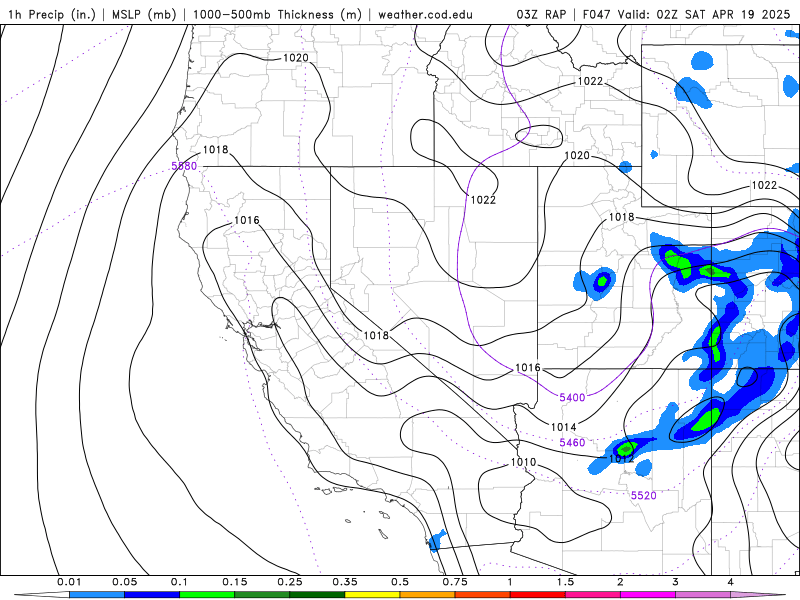Click the weather.cod.edu text
800x600 pixels.
[425, 14]
